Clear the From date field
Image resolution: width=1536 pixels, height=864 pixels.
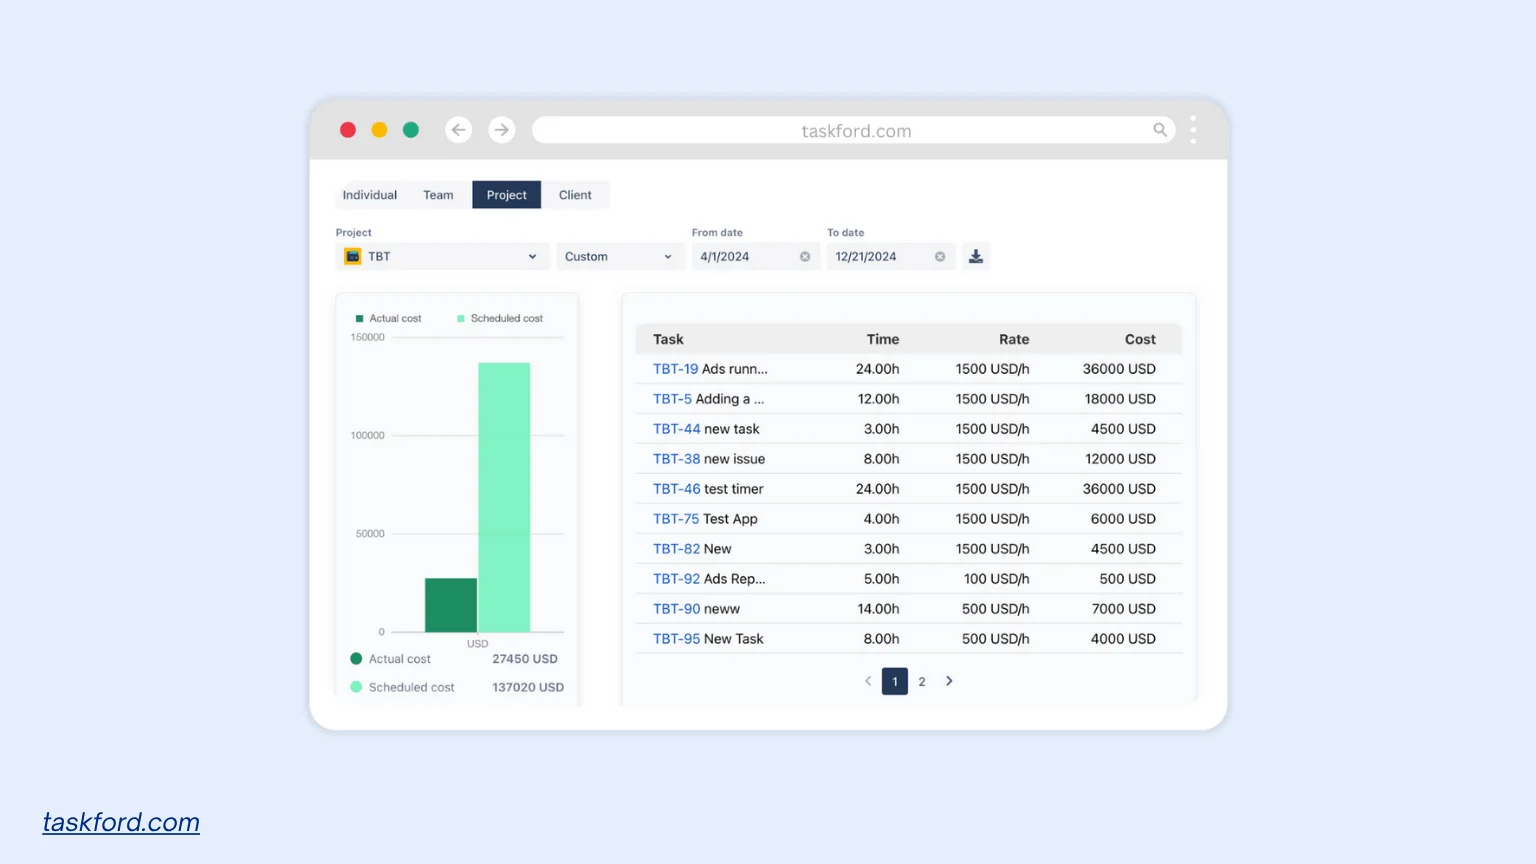point(804,256)
